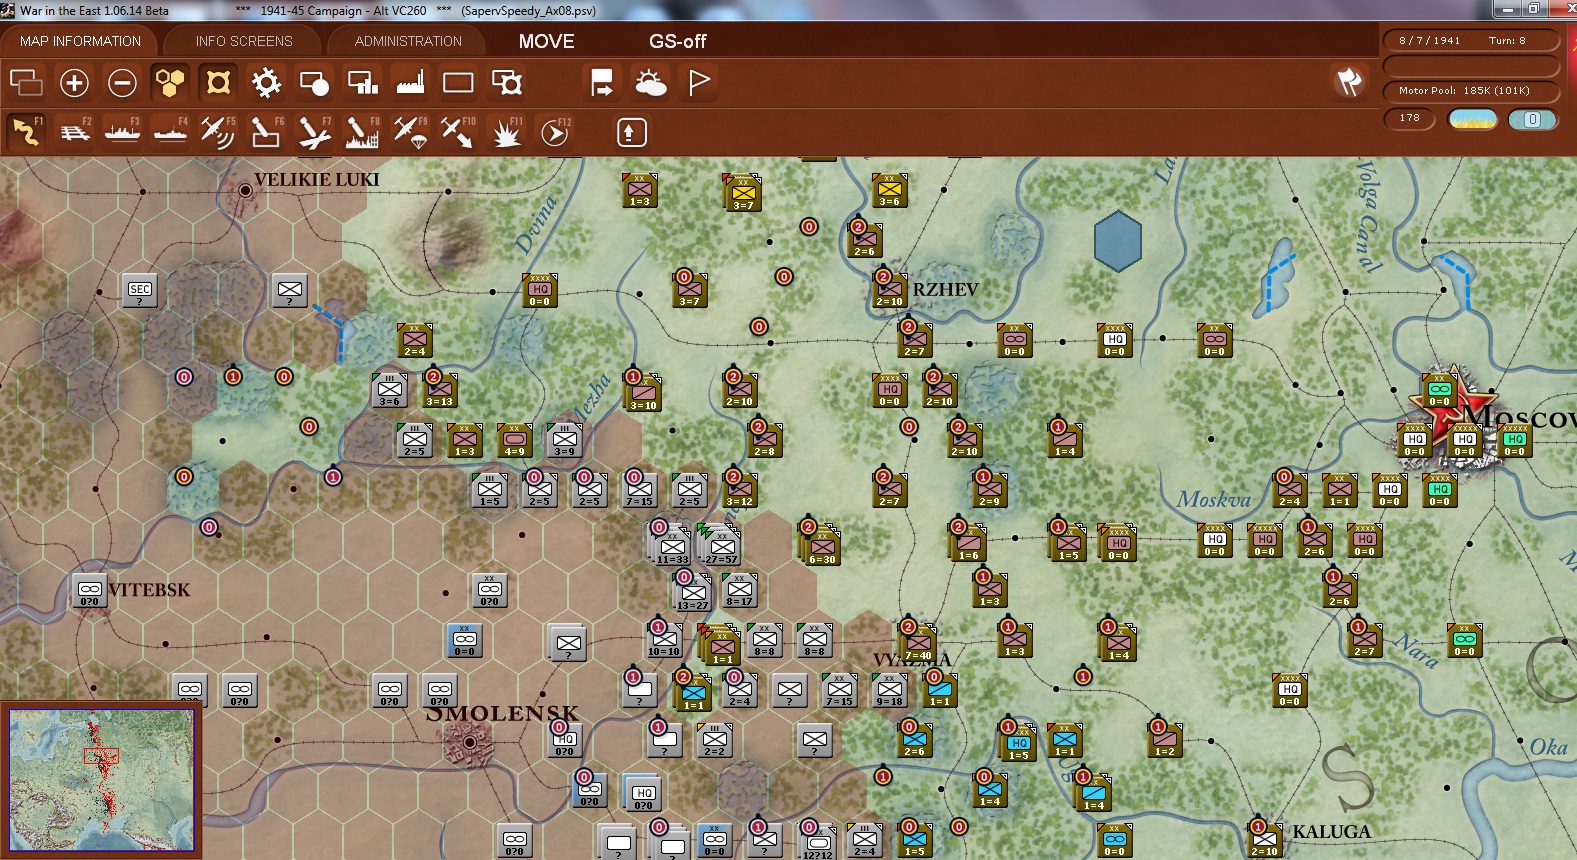Click the Smolensk city marker

pyautogui.click(x=470, y=743)
